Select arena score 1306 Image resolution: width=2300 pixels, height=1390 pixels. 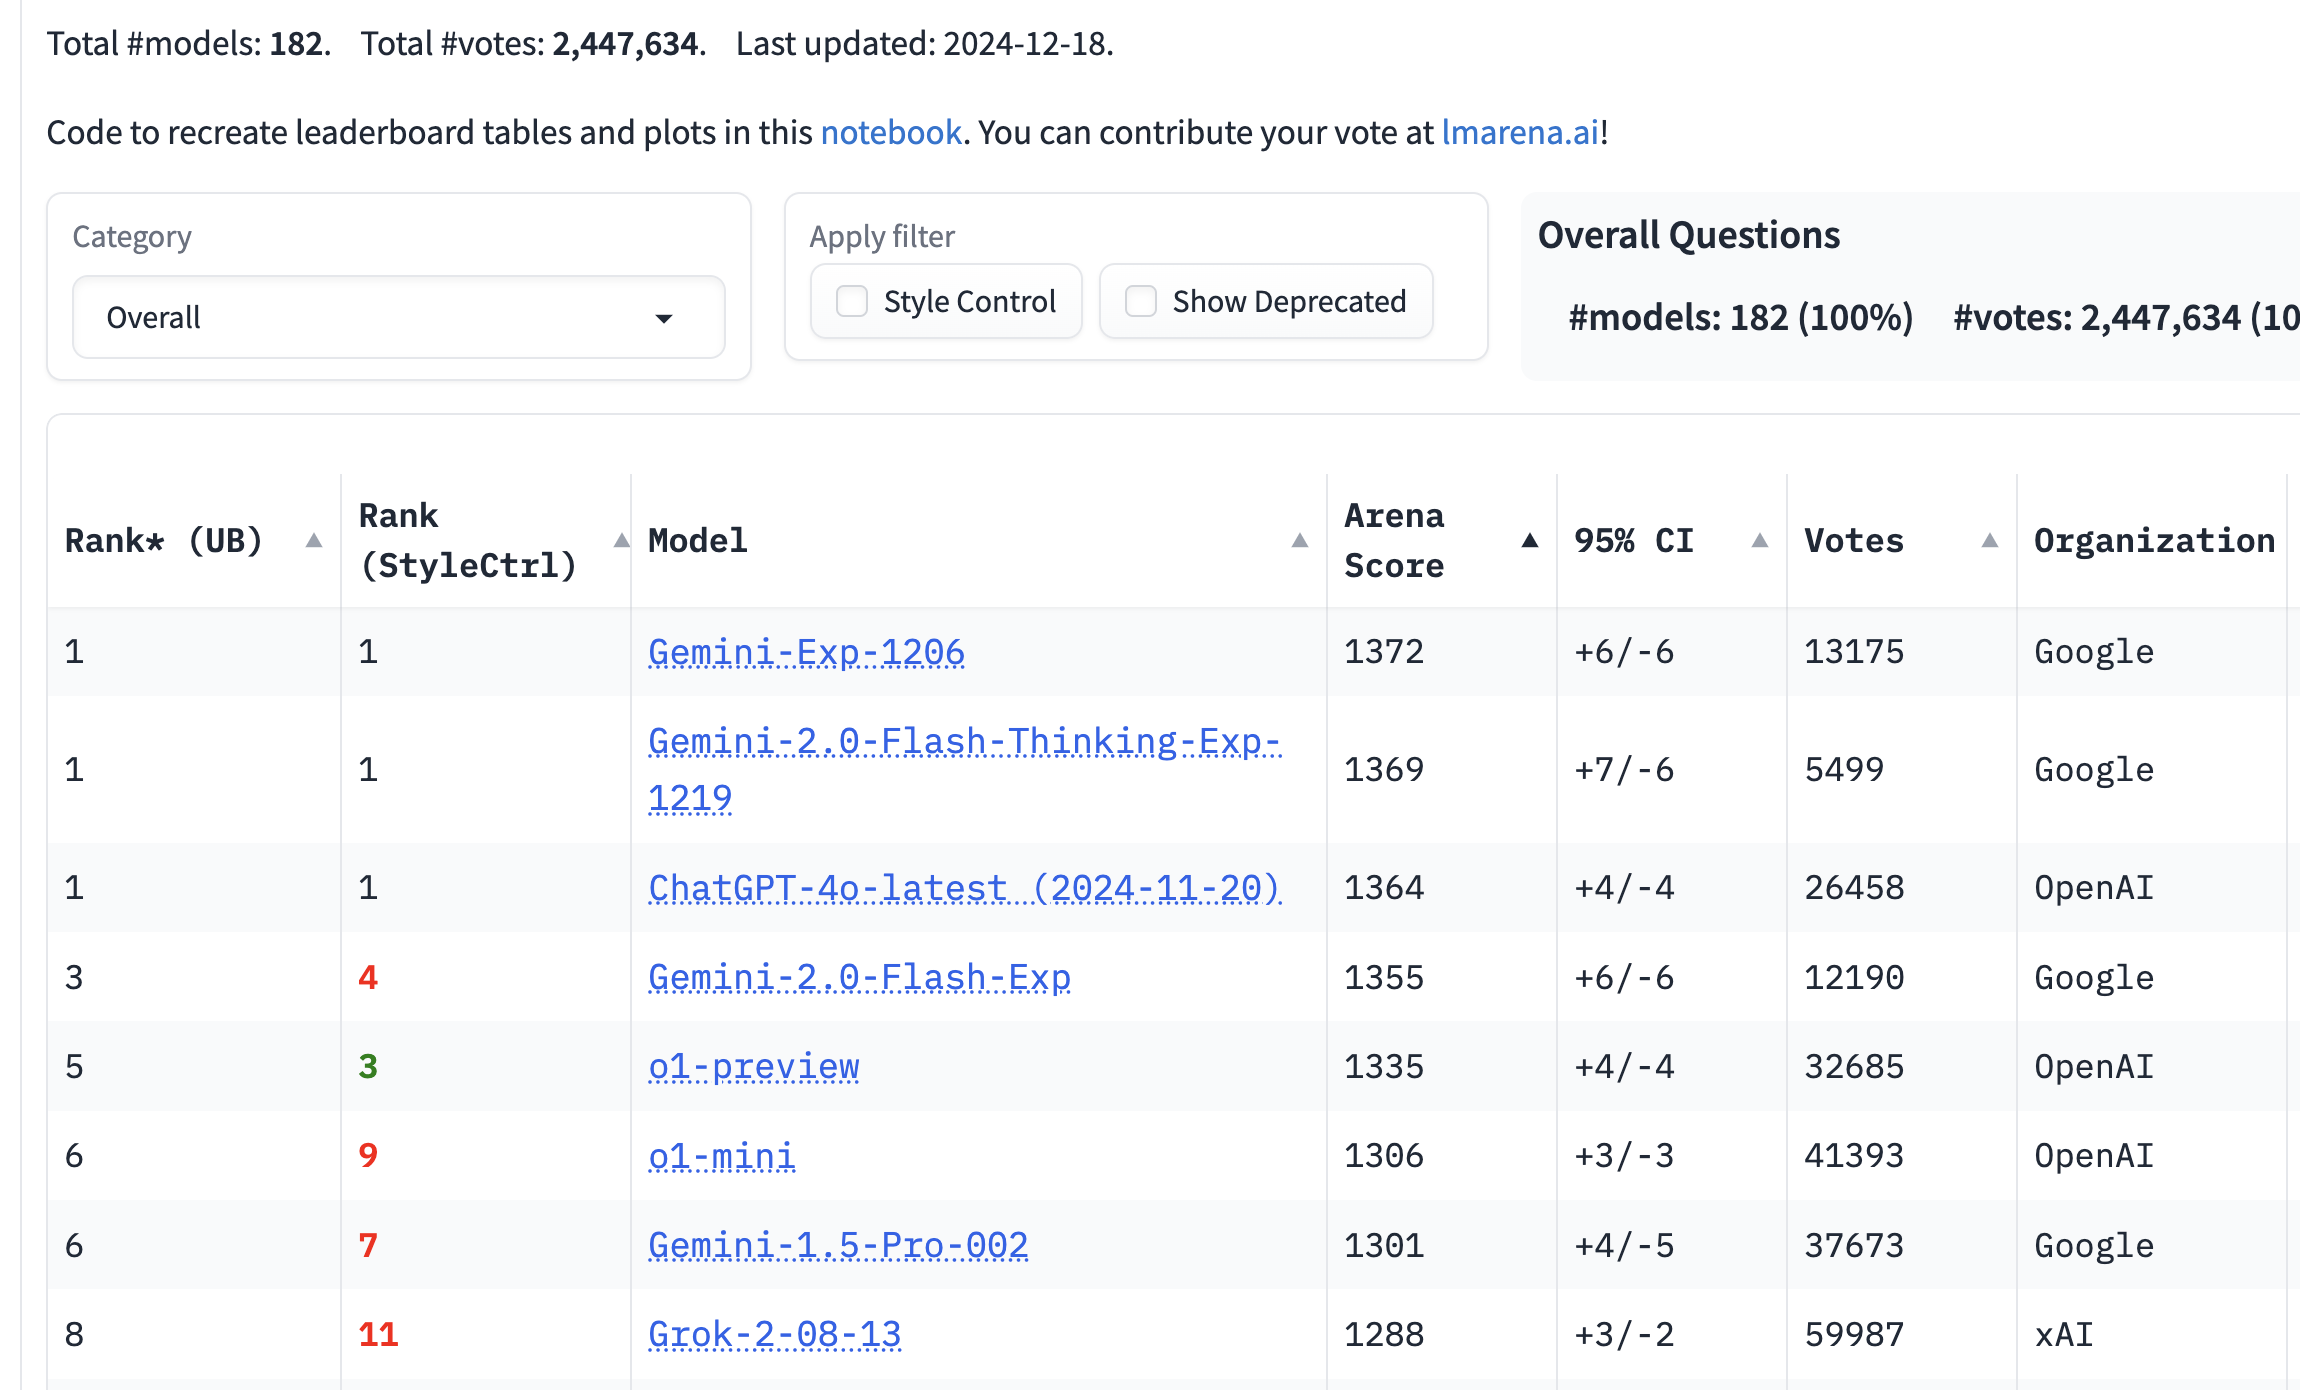tap(1384, 1156)
